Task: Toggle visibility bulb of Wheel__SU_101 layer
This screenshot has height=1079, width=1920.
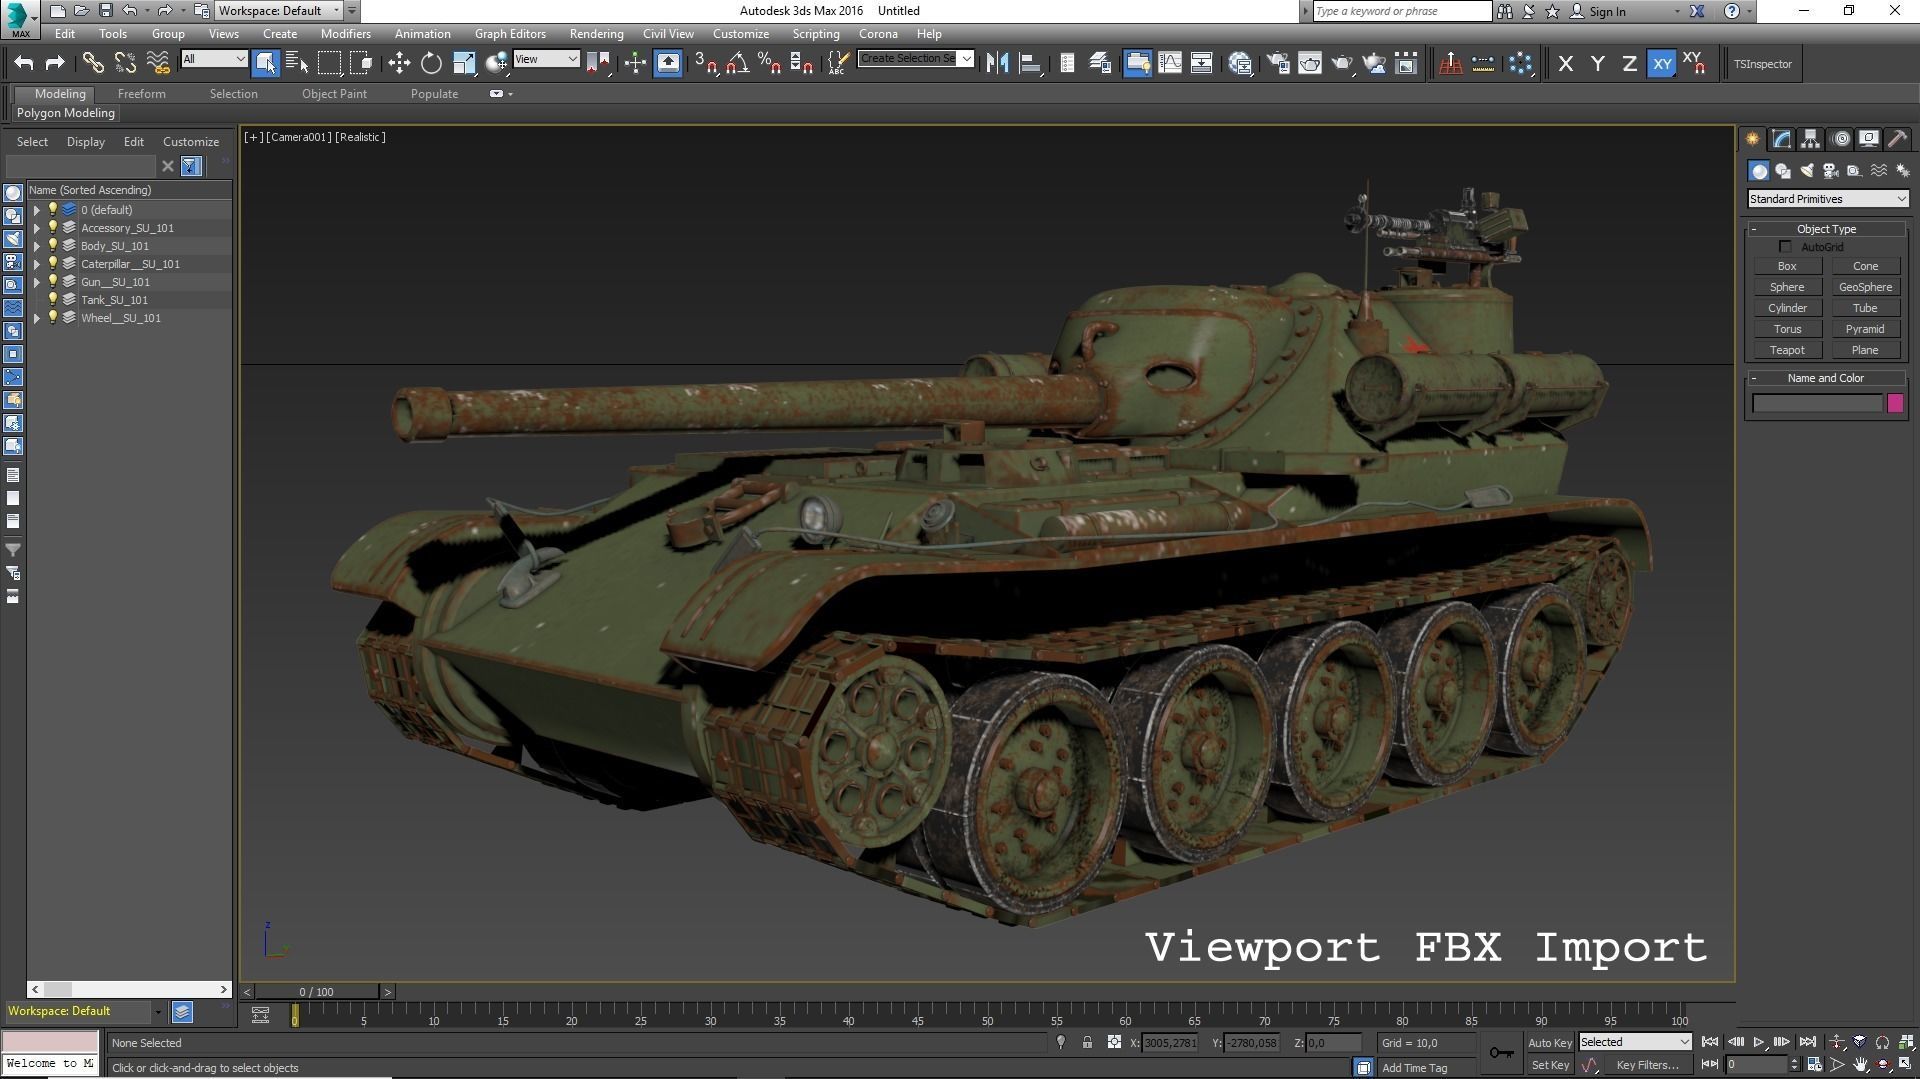Action: (53, 318)
